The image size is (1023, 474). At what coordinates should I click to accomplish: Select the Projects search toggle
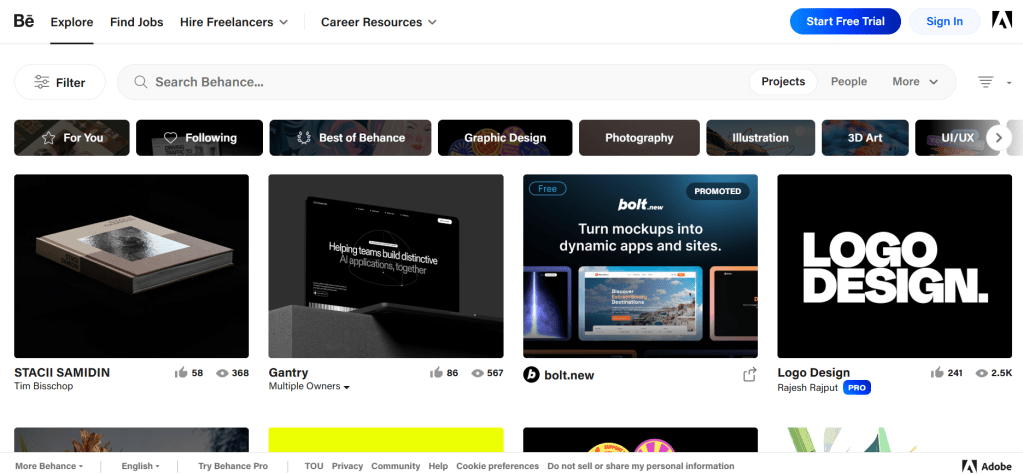pos(783,82)
